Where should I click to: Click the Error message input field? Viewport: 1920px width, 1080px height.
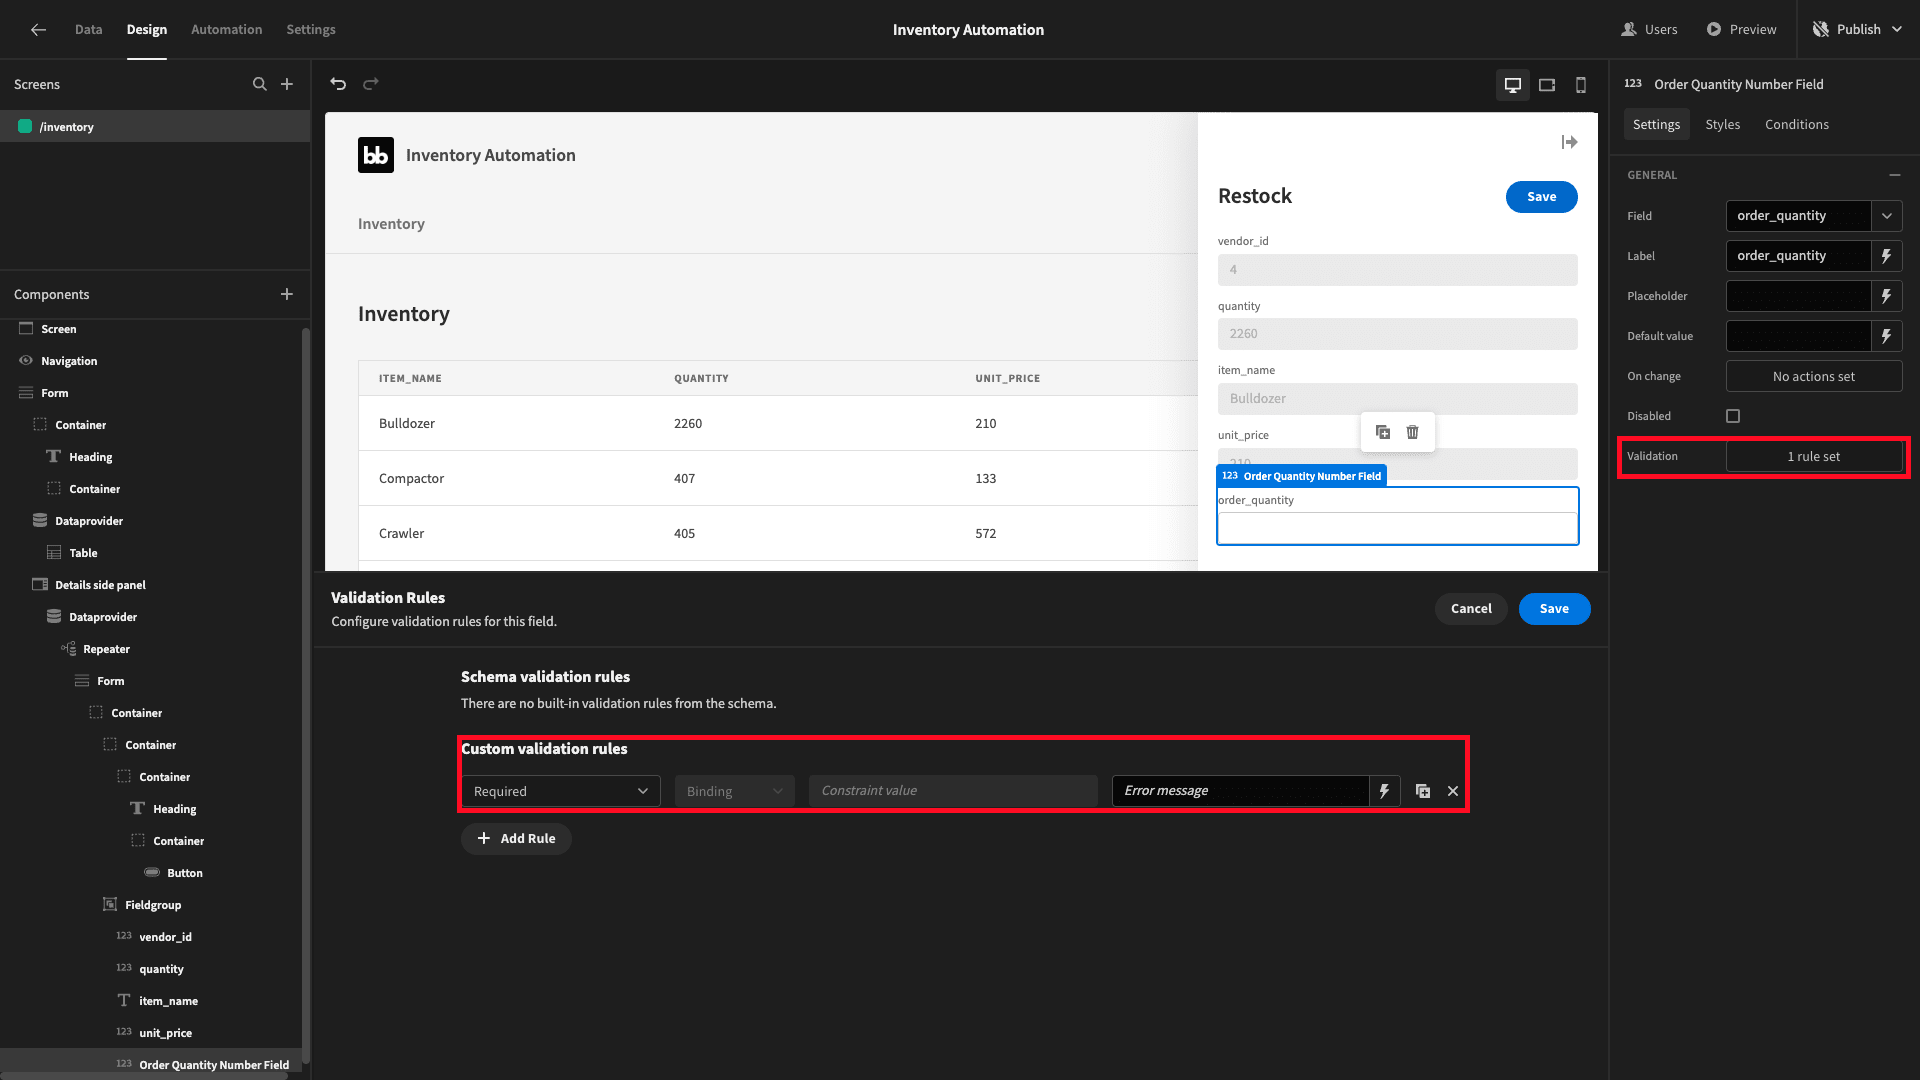[1240, 791]
